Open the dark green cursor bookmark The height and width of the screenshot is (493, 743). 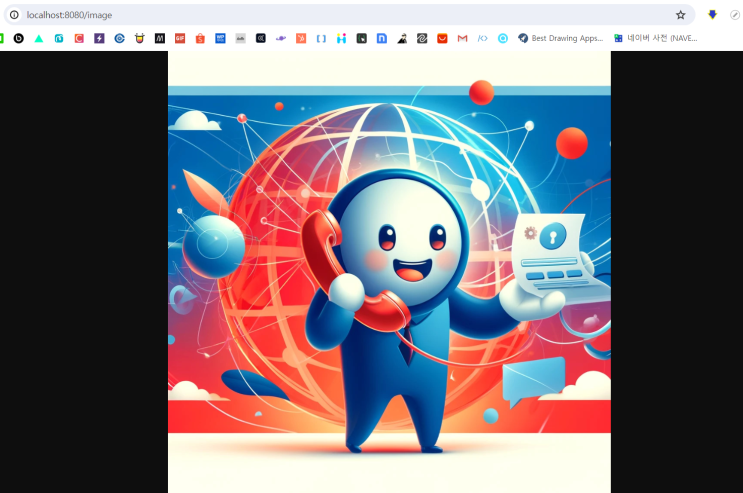pos(362,38)
